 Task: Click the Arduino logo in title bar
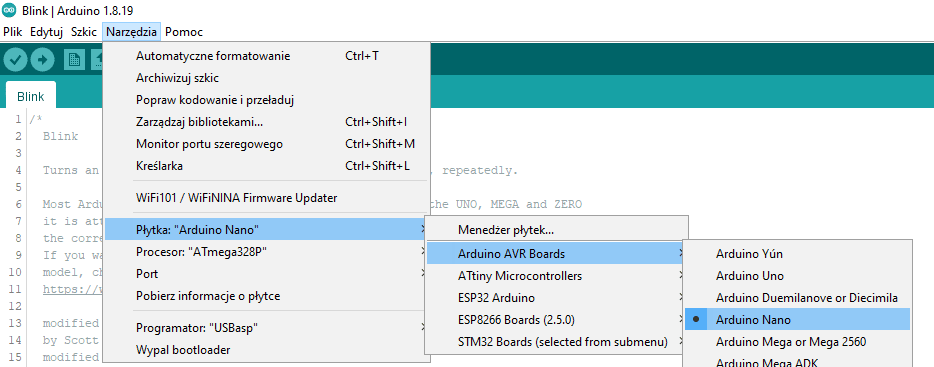pos(10,11)
